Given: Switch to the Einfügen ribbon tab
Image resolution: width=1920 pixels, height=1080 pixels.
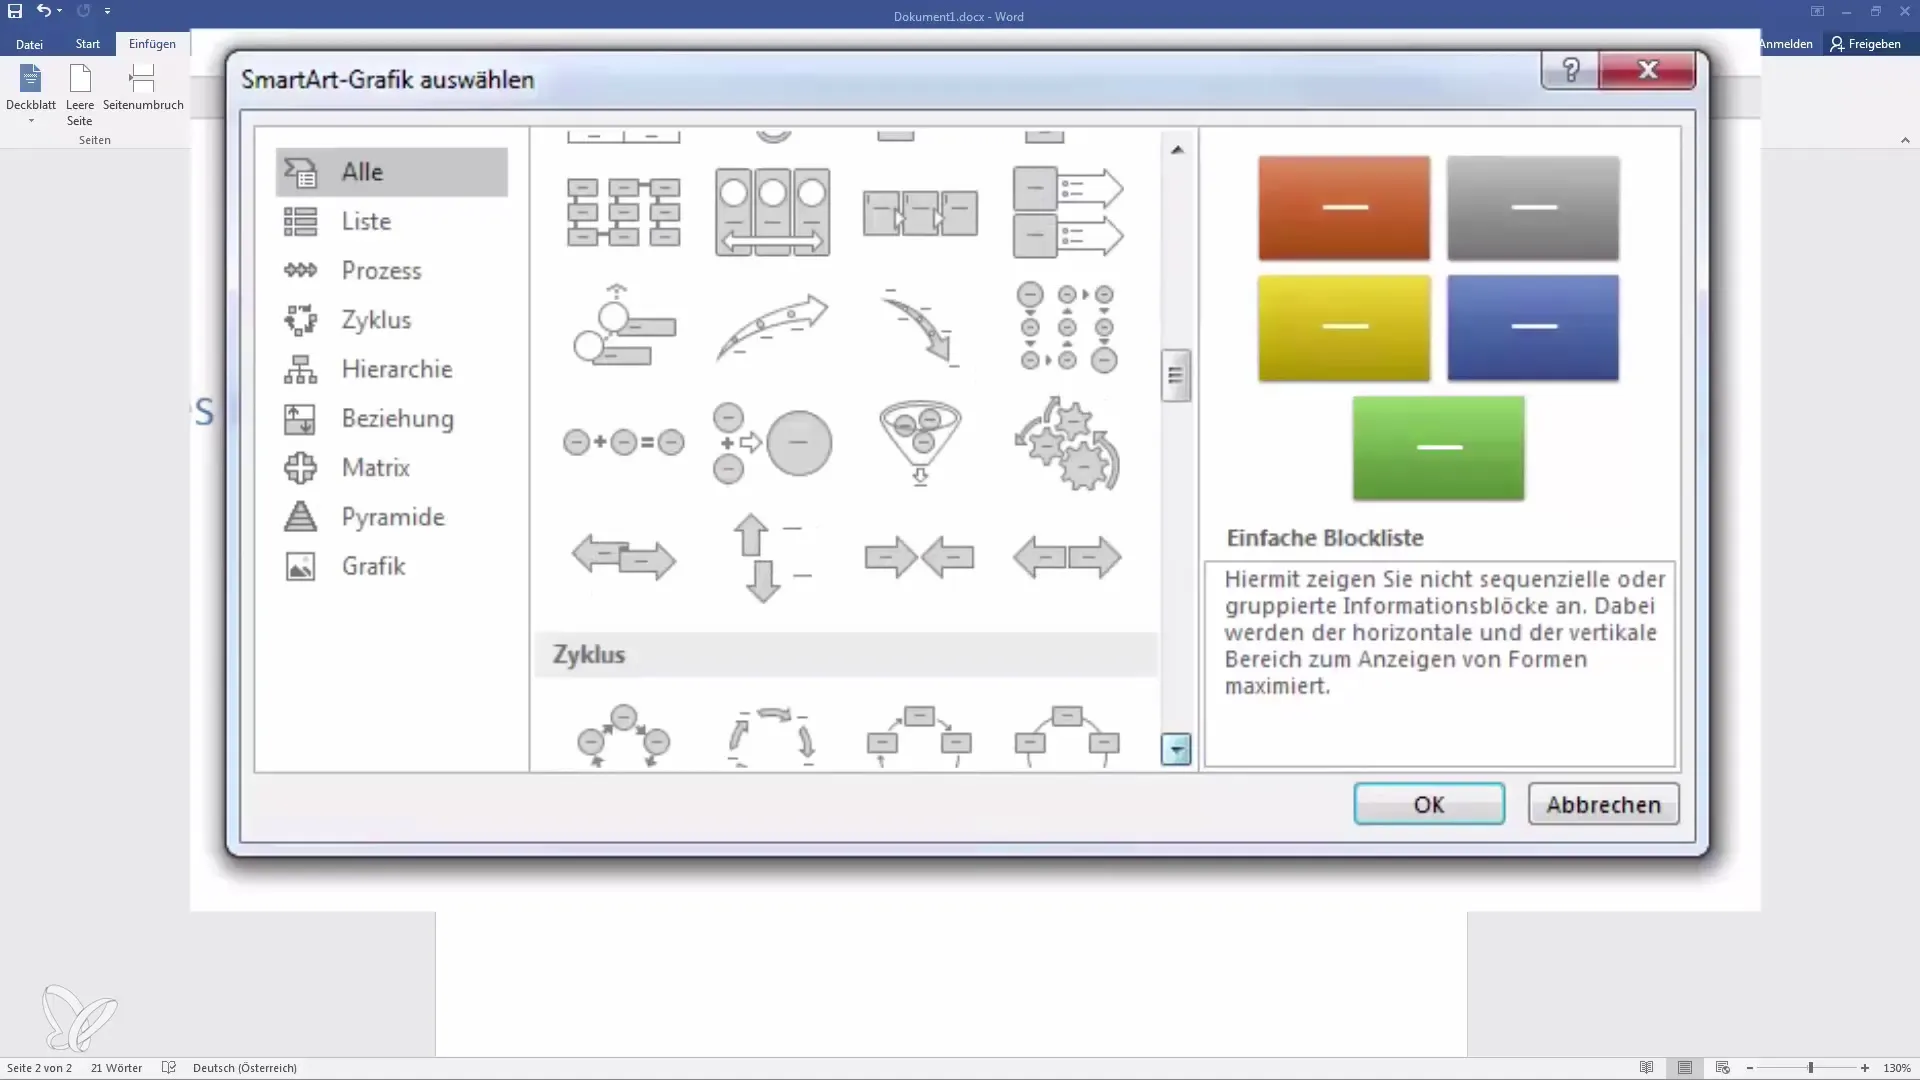Looking at the screenshot, I should pos(152,44).
